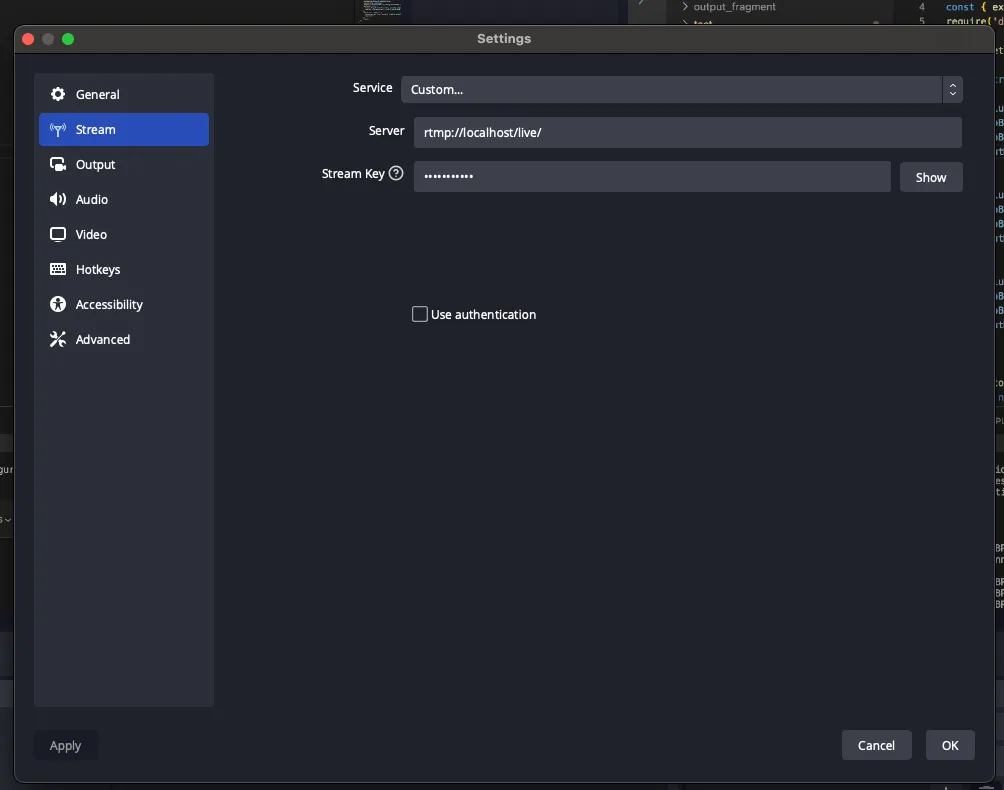Click the General gear icon in sidebar

tap(58, 94)
